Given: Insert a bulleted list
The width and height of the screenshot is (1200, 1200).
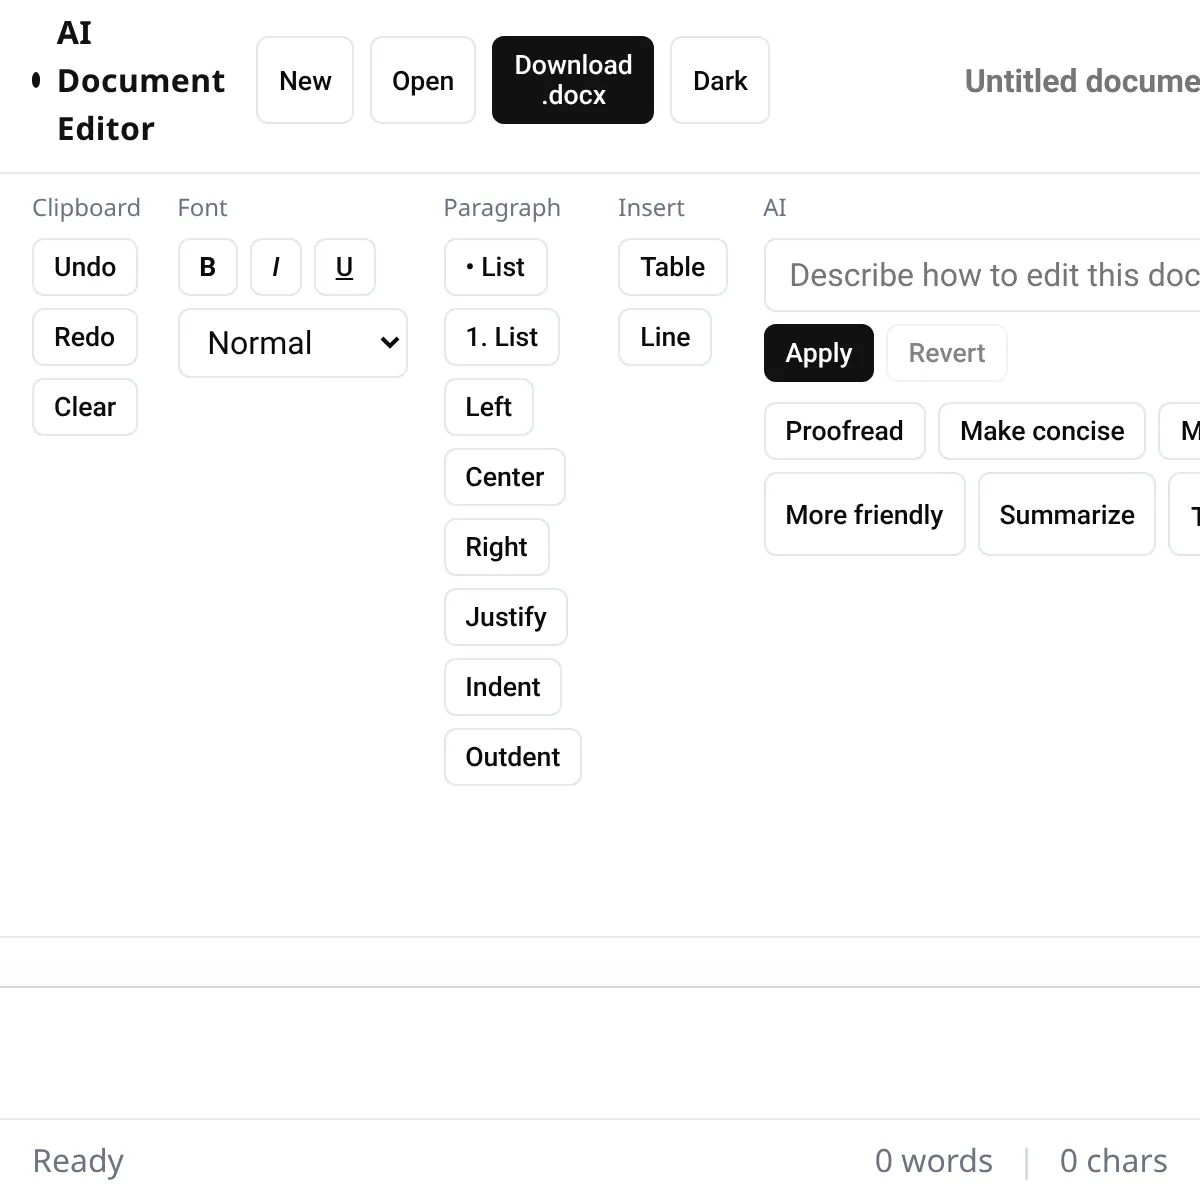Looking at the screenshot, I should [496, 267].
